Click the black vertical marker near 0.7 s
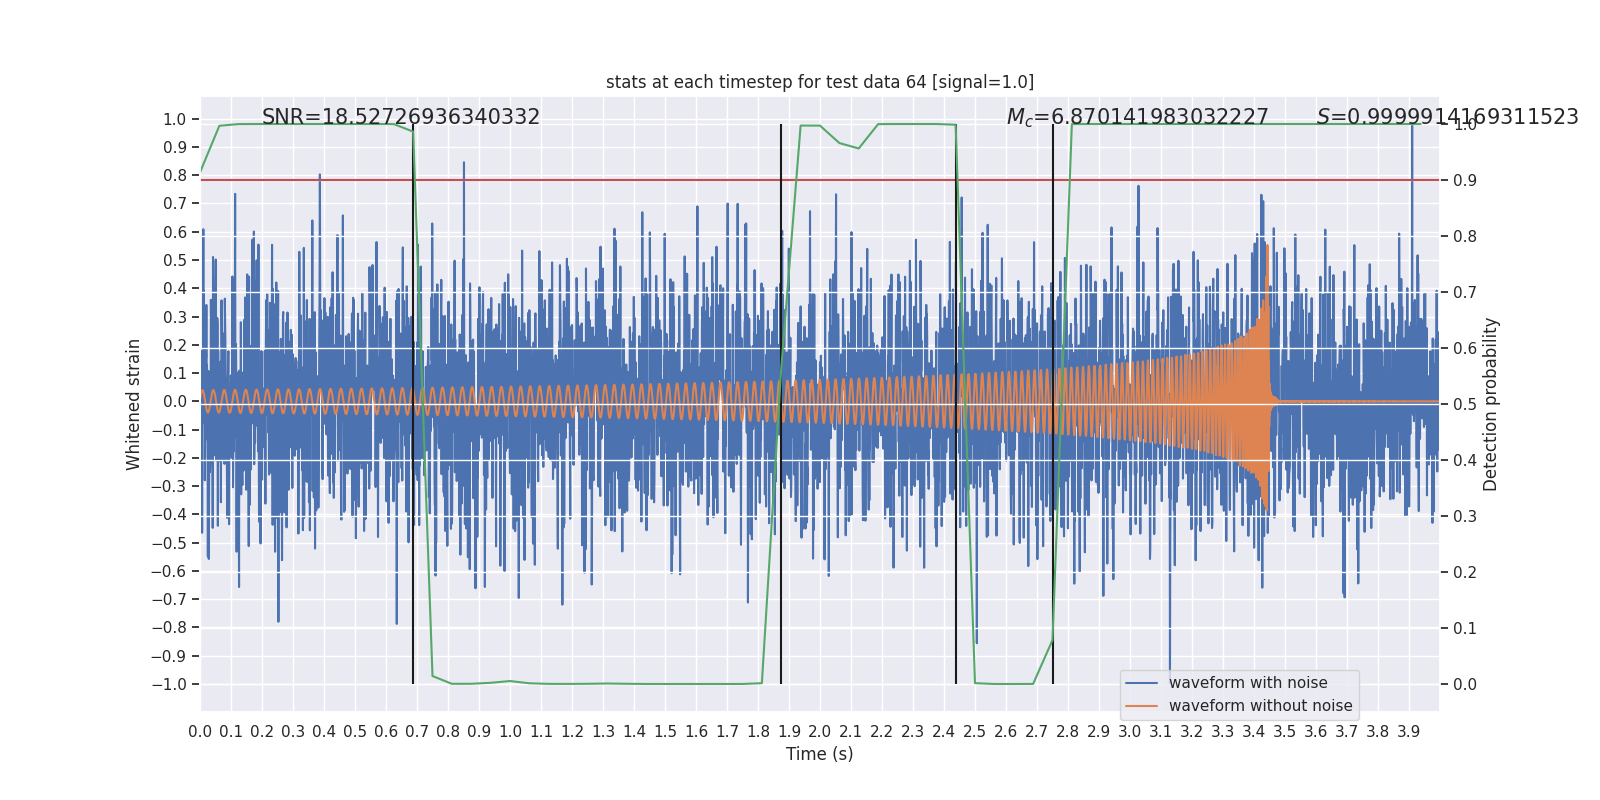 413,404
